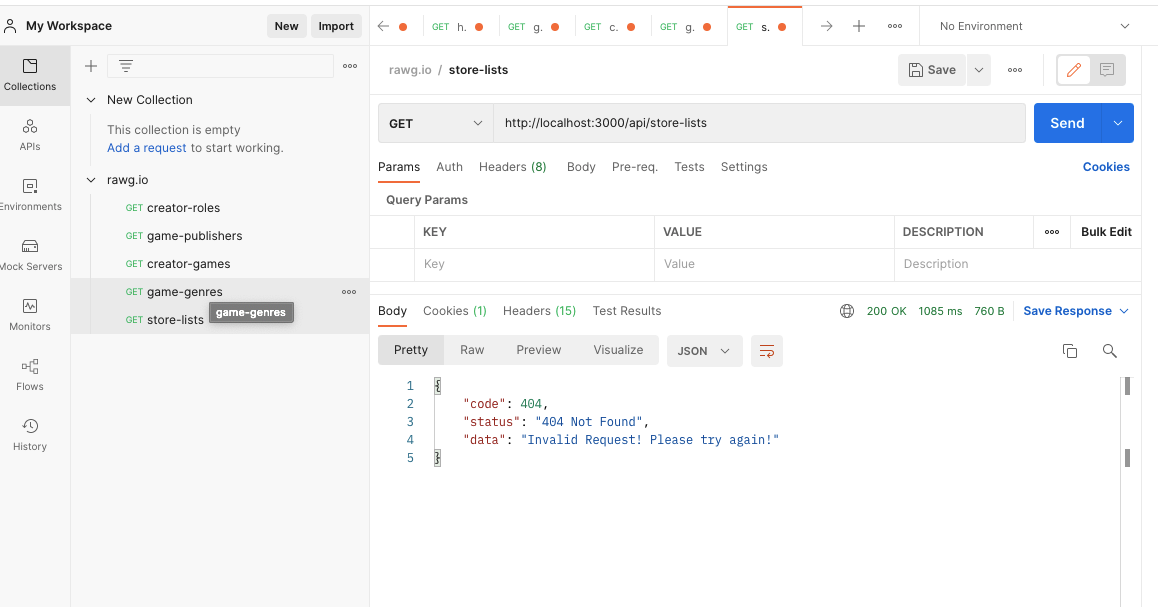Switch to the Pre-req. tab
This screenshot has width=1158, height=607.
634,167
